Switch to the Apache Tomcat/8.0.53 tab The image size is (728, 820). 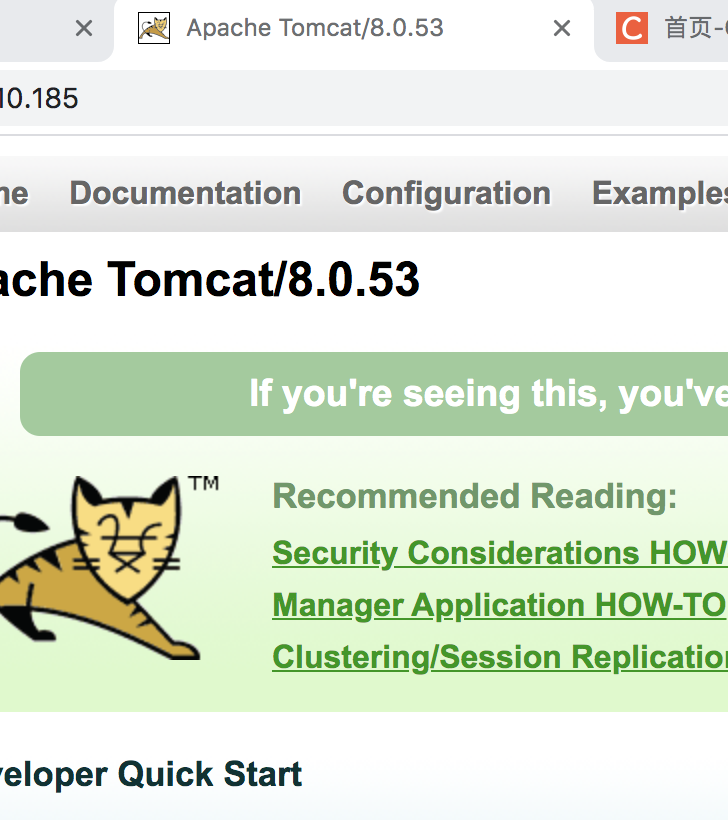354,30
